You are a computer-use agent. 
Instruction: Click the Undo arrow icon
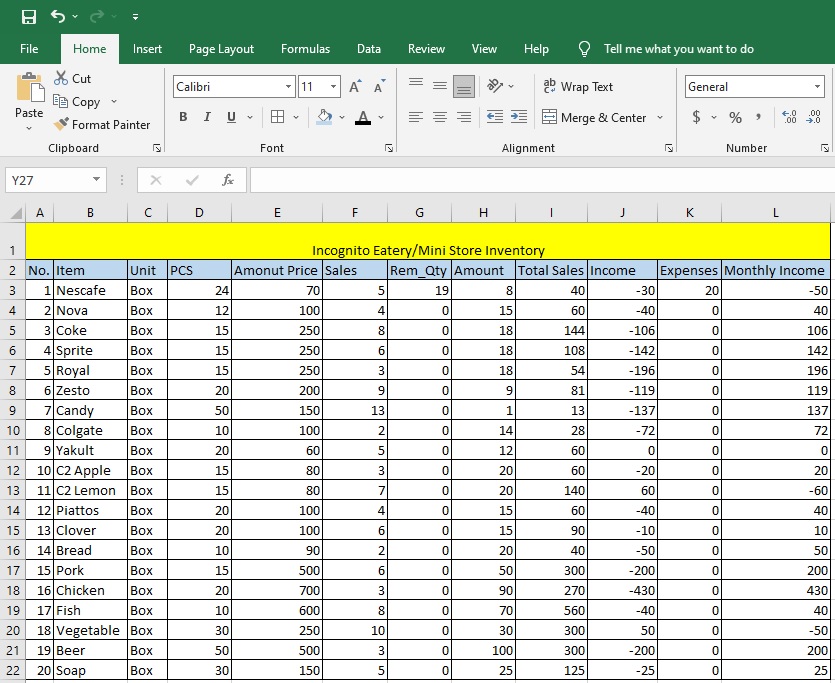click(x=58, y=16)
